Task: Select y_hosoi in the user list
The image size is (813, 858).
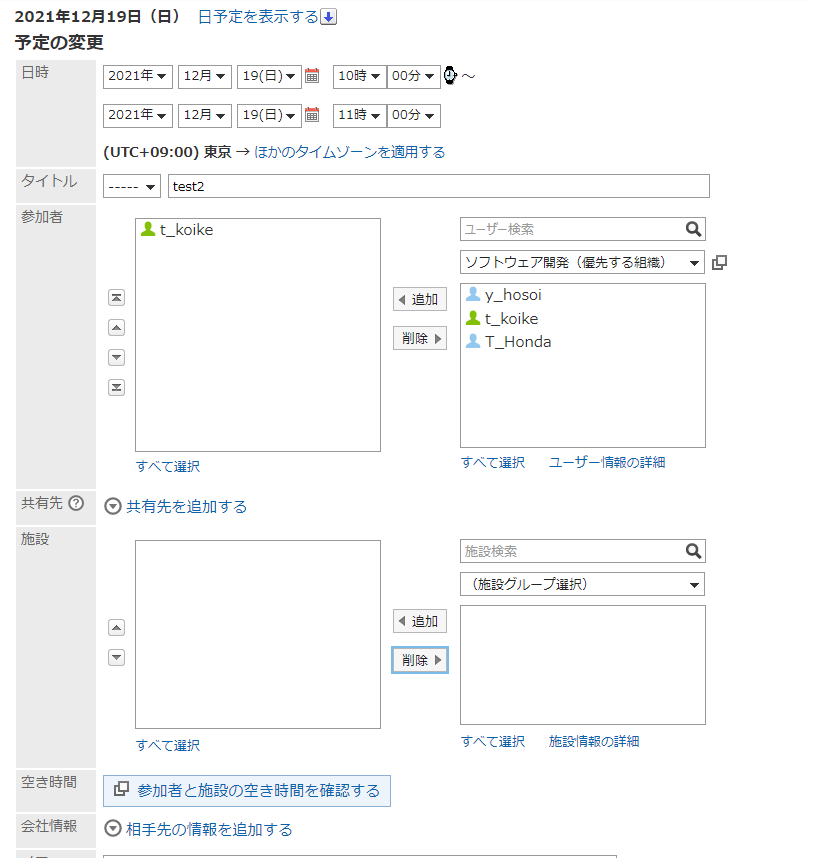Action: [513, 295]
